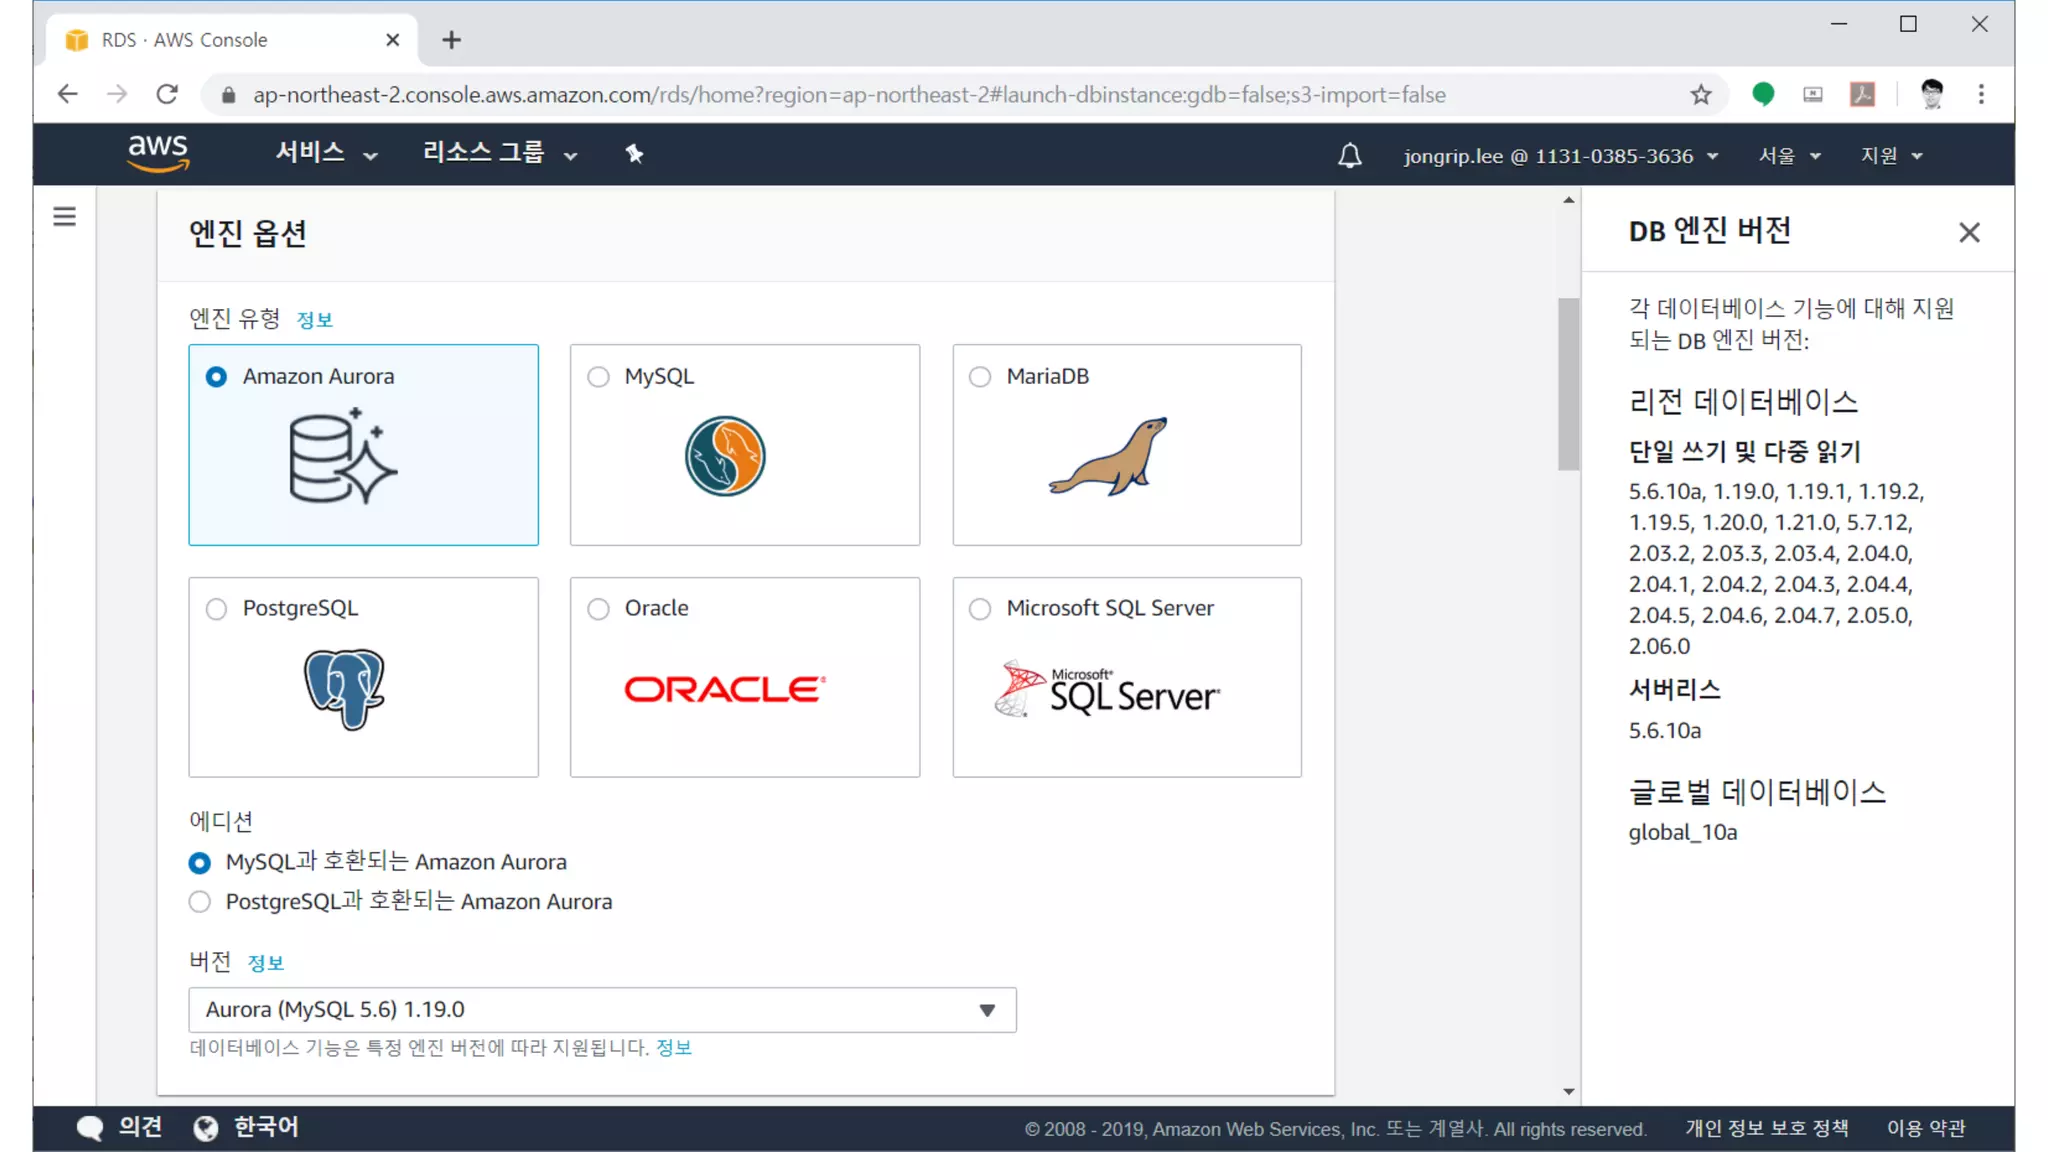Click the global_10a version text
Screen dimensions: 2048x1152
pyautogui.click(x=1682, y=833)
